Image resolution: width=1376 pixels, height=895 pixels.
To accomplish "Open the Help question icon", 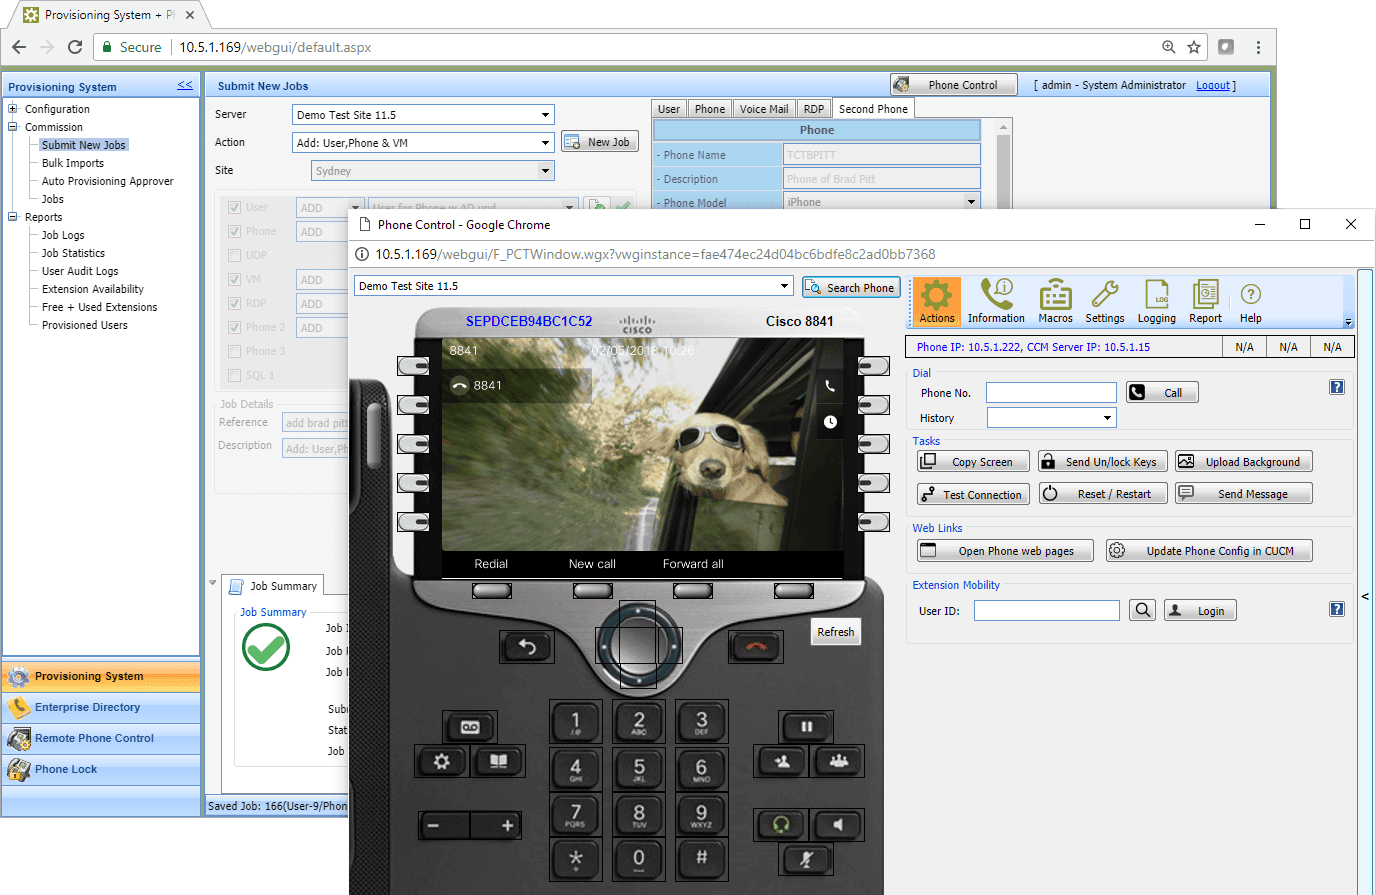I will [x=1250, y=301].
